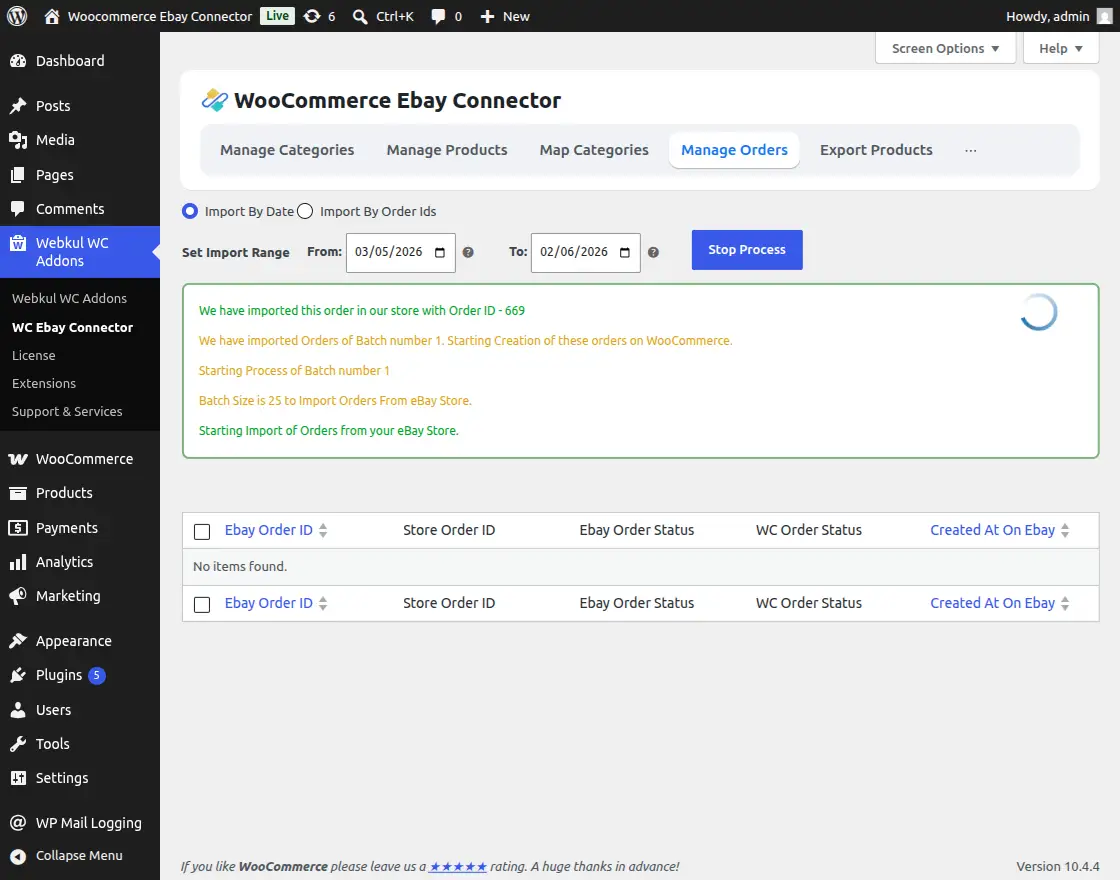Switch to the Export Products tab
This screenshot has width=1120, height=880.
pos(876,150)
